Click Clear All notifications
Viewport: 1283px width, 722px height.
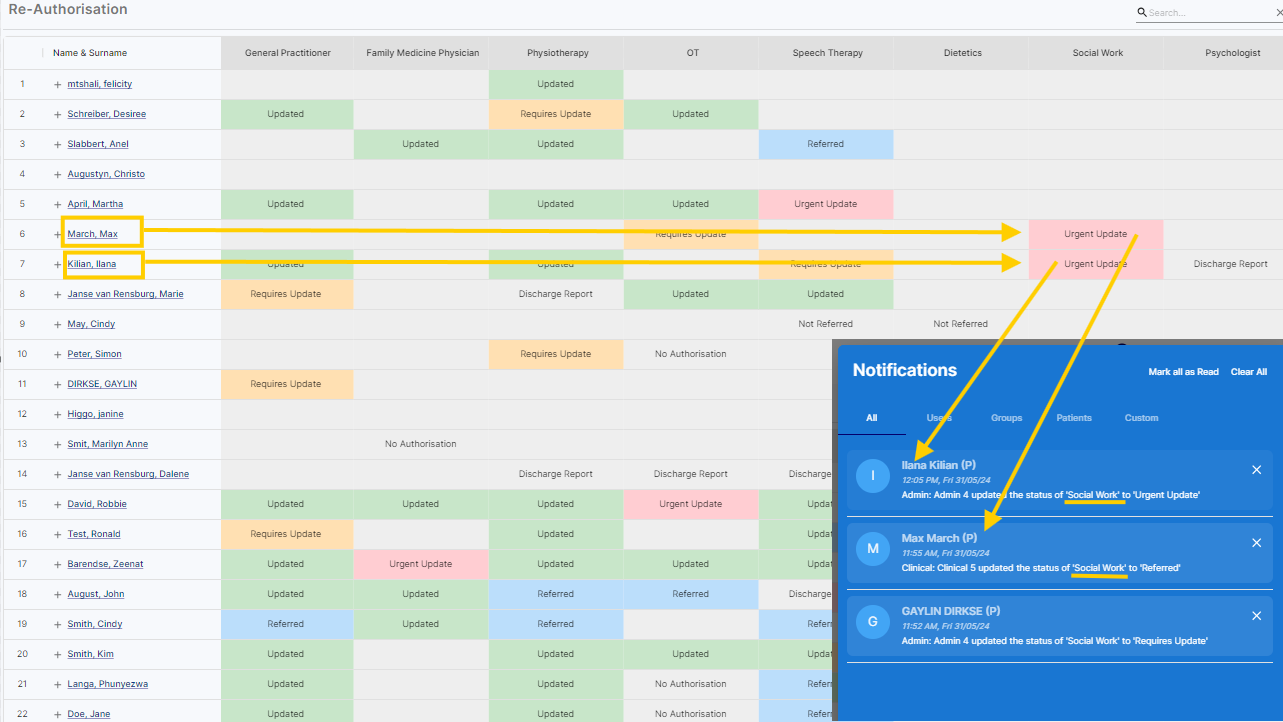coord(1248,372)
